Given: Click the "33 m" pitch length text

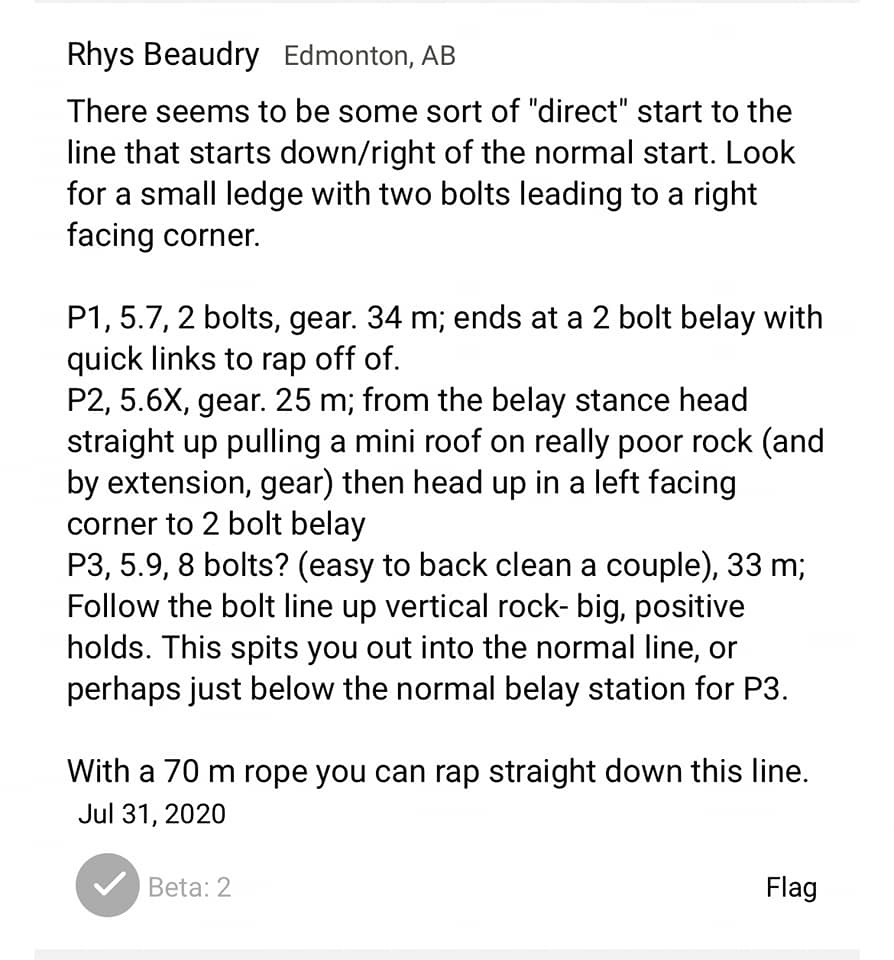Looking at the screenshot, I should [766, 565].
